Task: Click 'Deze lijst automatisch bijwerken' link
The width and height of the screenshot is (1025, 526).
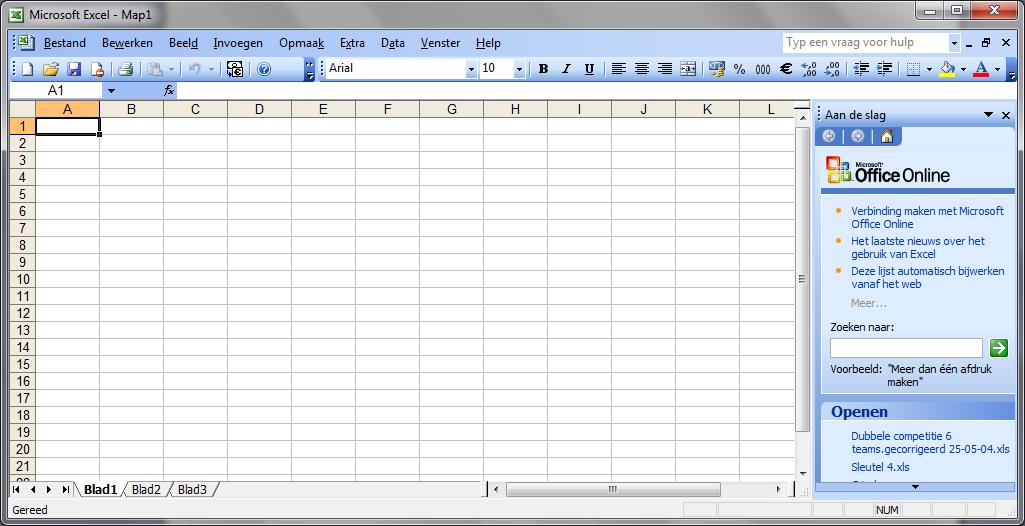Action: [x=928, y=278]
